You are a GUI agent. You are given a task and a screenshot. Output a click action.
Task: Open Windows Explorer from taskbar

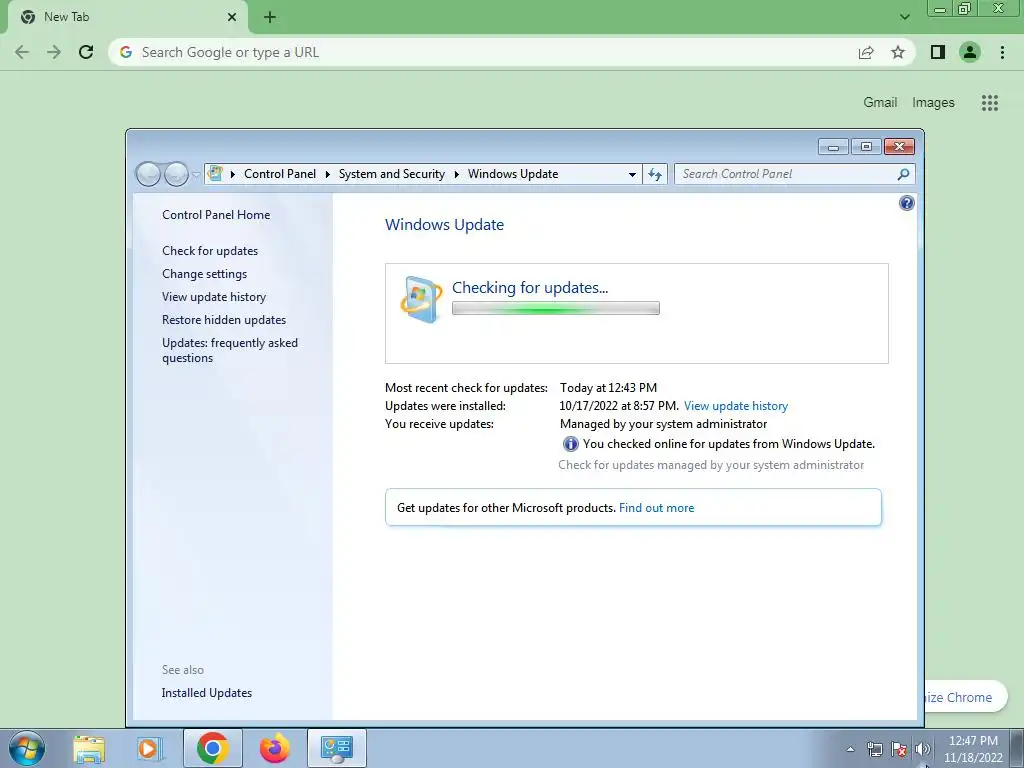[89, 748]
